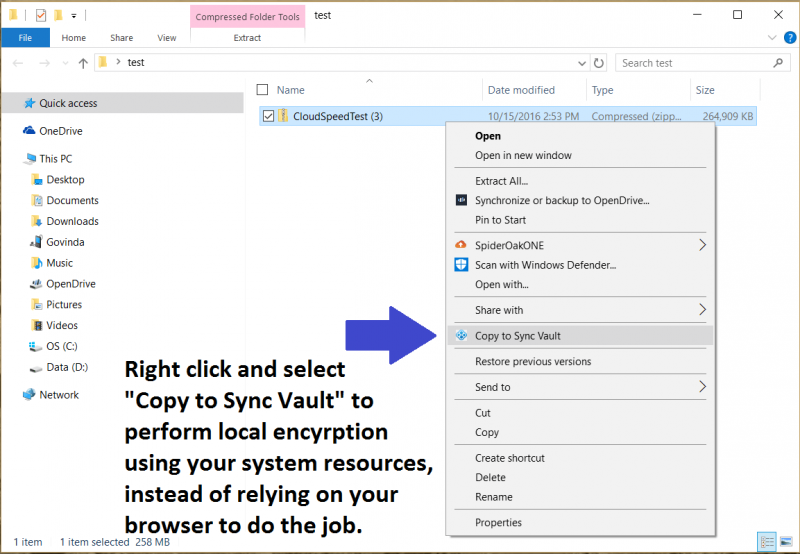This screenshot has width=800, height=554.
Task: Click the search magnifier icon
Action: pyautogui.click(x=778, y=63)
